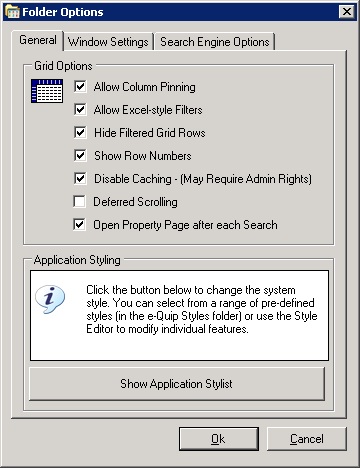Uncheck Allow Column Pinning
Screen dimensions: 360x468
tap(80, 86)
